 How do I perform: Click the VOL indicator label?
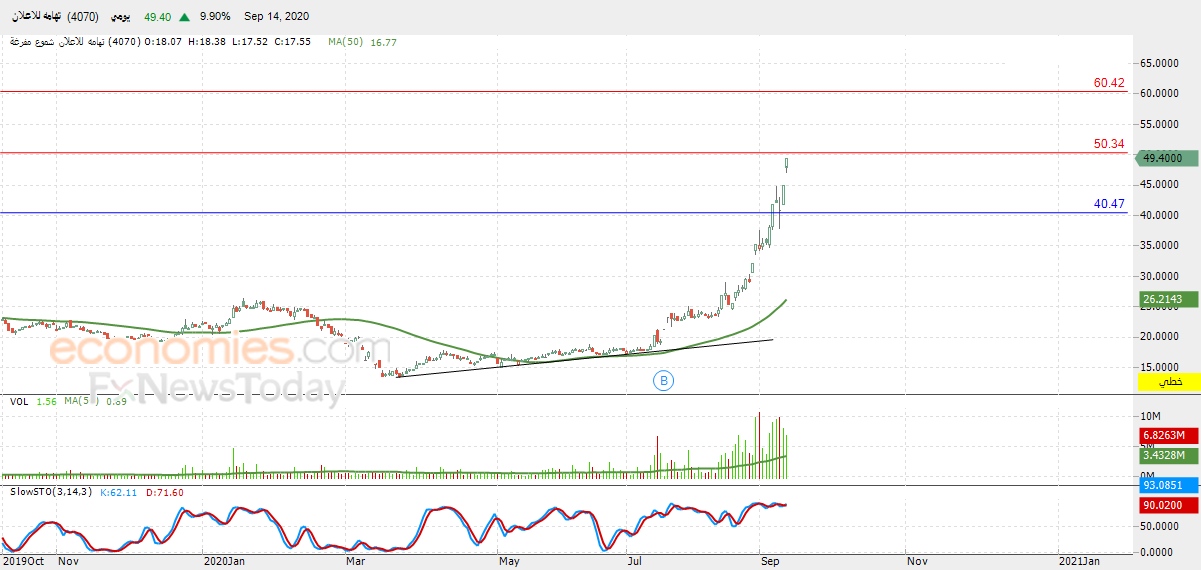coord(18,401)
